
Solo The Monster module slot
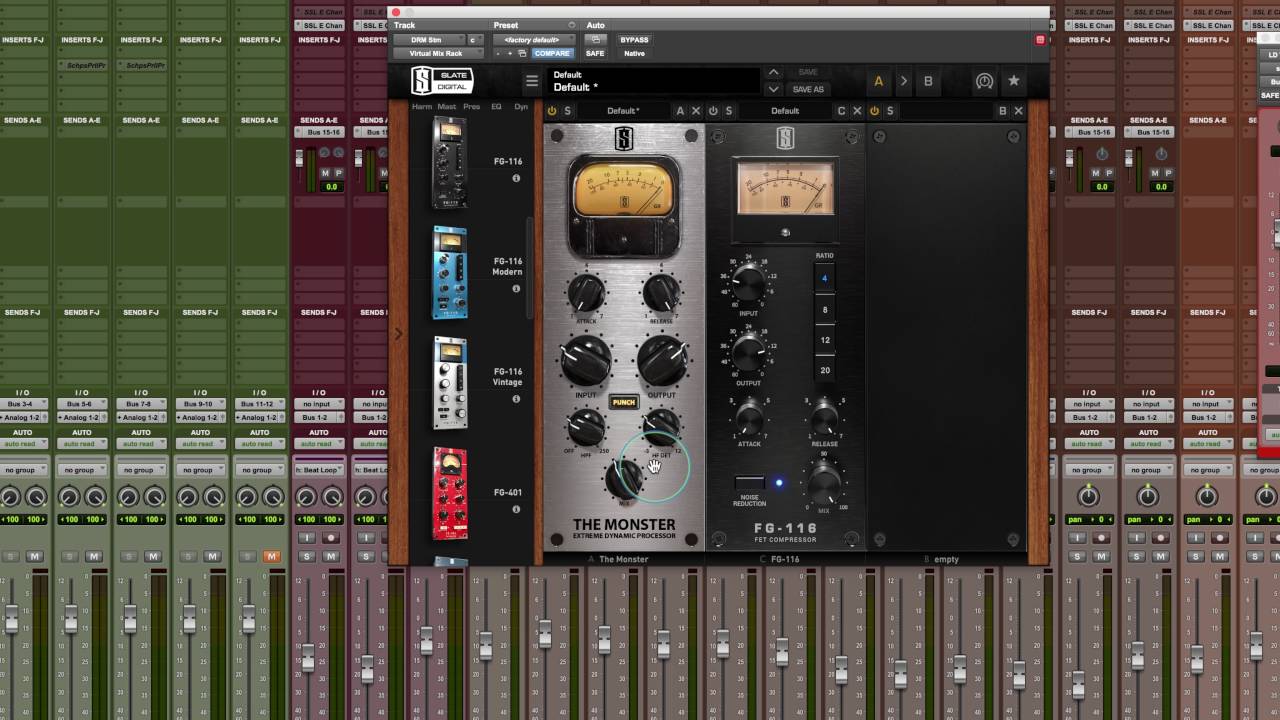tap(567, 111)
